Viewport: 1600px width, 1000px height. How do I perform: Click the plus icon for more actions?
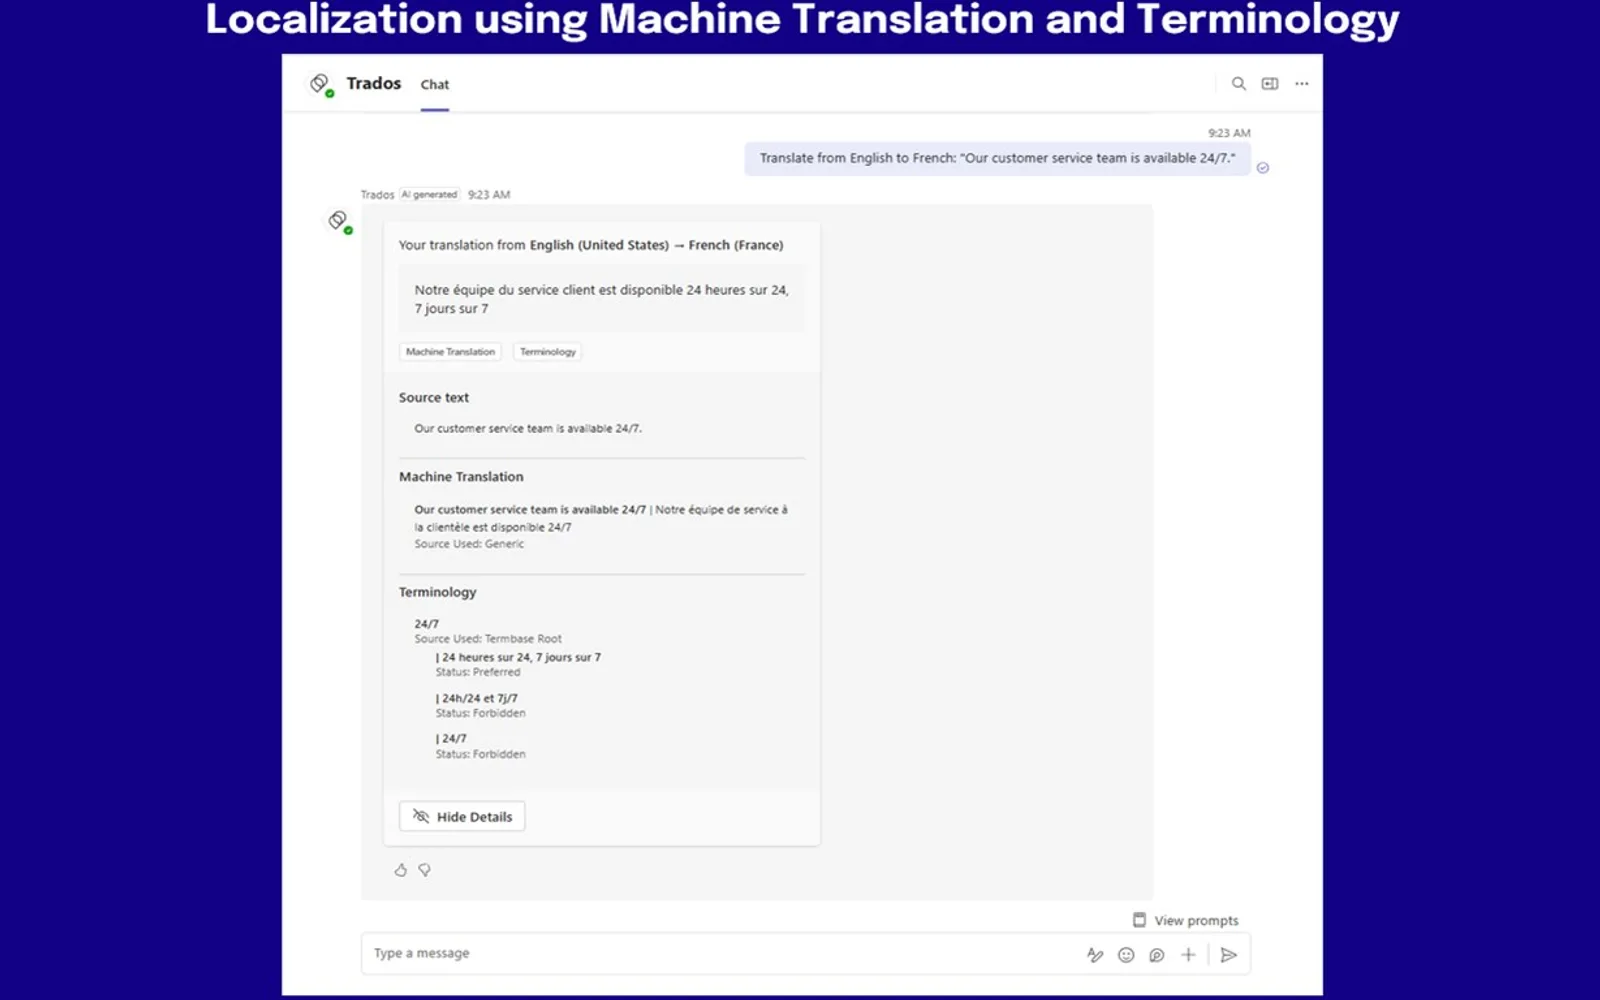(1188, 955)
